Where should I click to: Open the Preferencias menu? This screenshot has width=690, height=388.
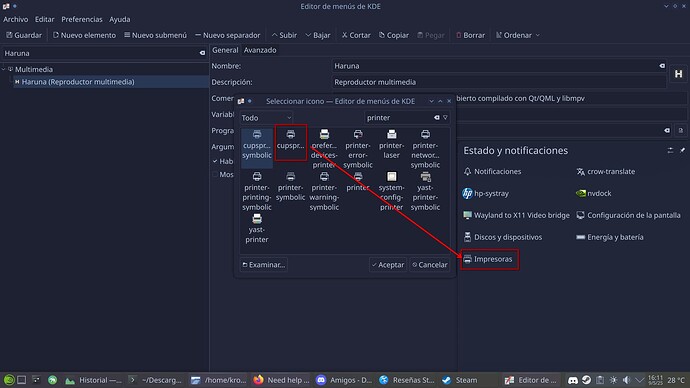point(81,19)
